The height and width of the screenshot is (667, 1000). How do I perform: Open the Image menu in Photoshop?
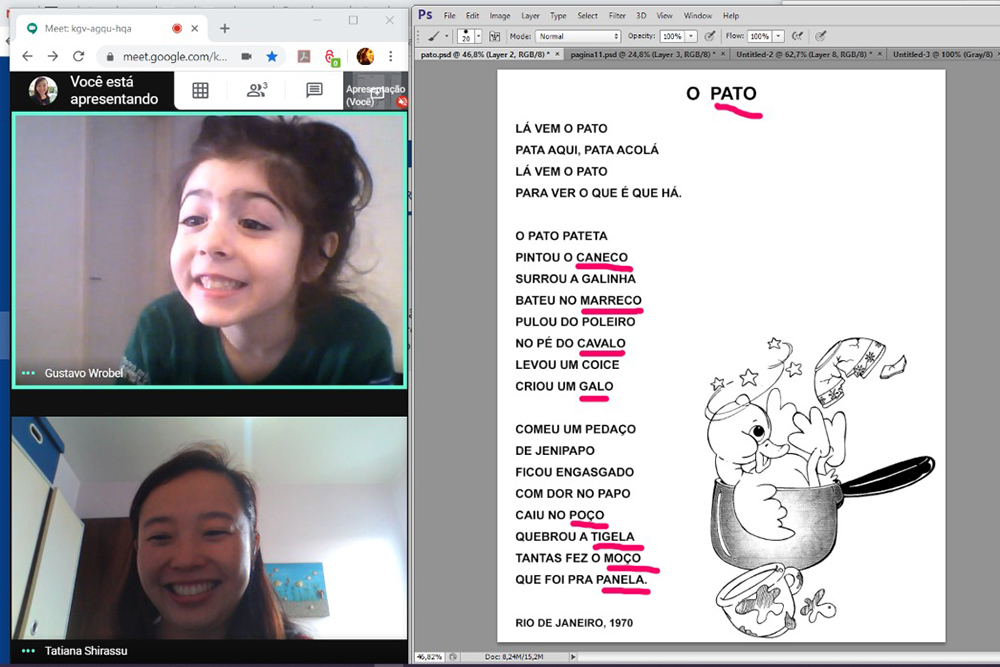(500, 16)
